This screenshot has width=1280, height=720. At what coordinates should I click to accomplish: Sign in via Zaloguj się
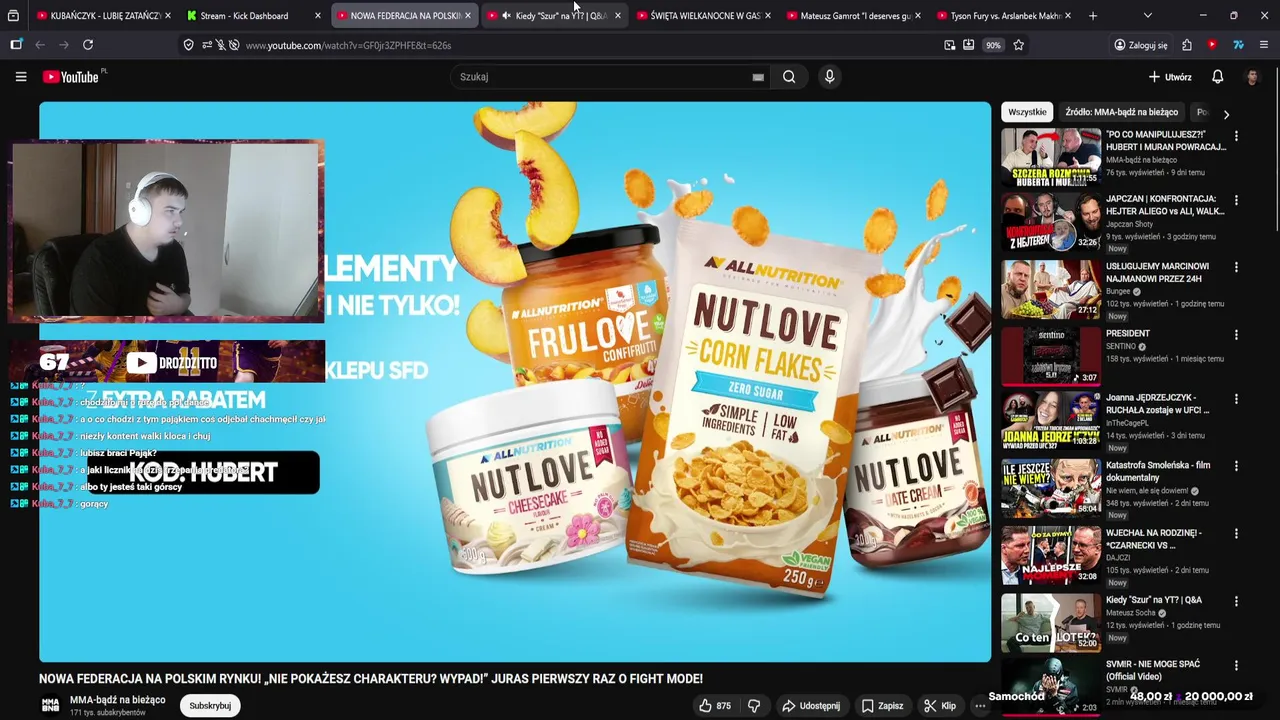point(1140,45)
